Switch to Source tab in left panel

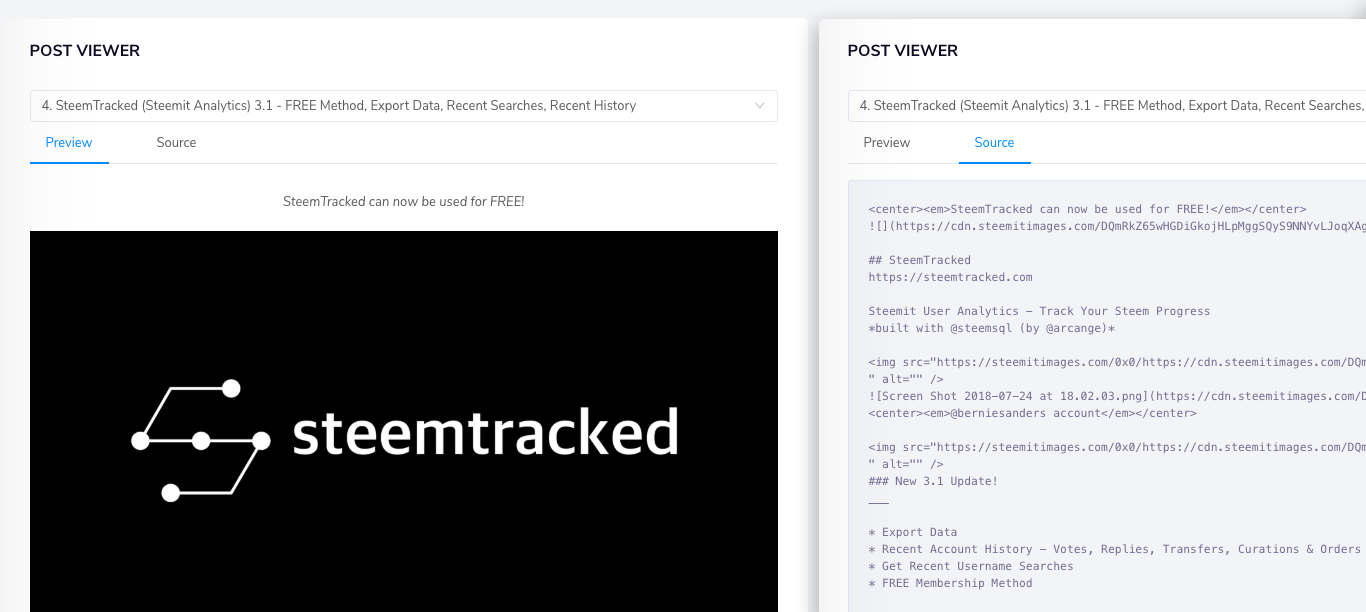point(176,143)
